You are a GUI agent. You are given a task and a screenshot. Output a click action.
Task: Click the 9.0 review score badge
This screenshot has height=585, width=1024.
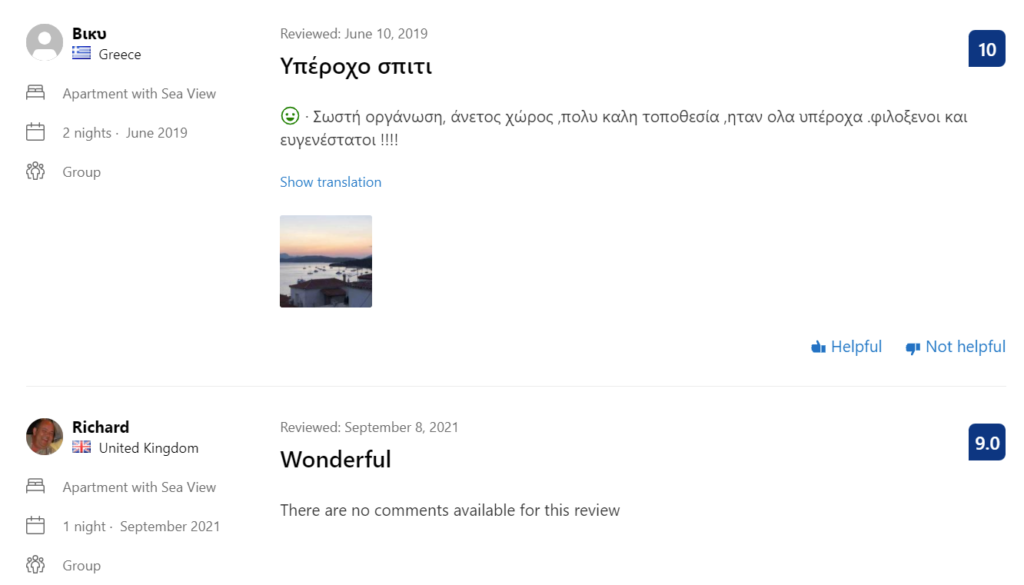[x=986, y=443]
